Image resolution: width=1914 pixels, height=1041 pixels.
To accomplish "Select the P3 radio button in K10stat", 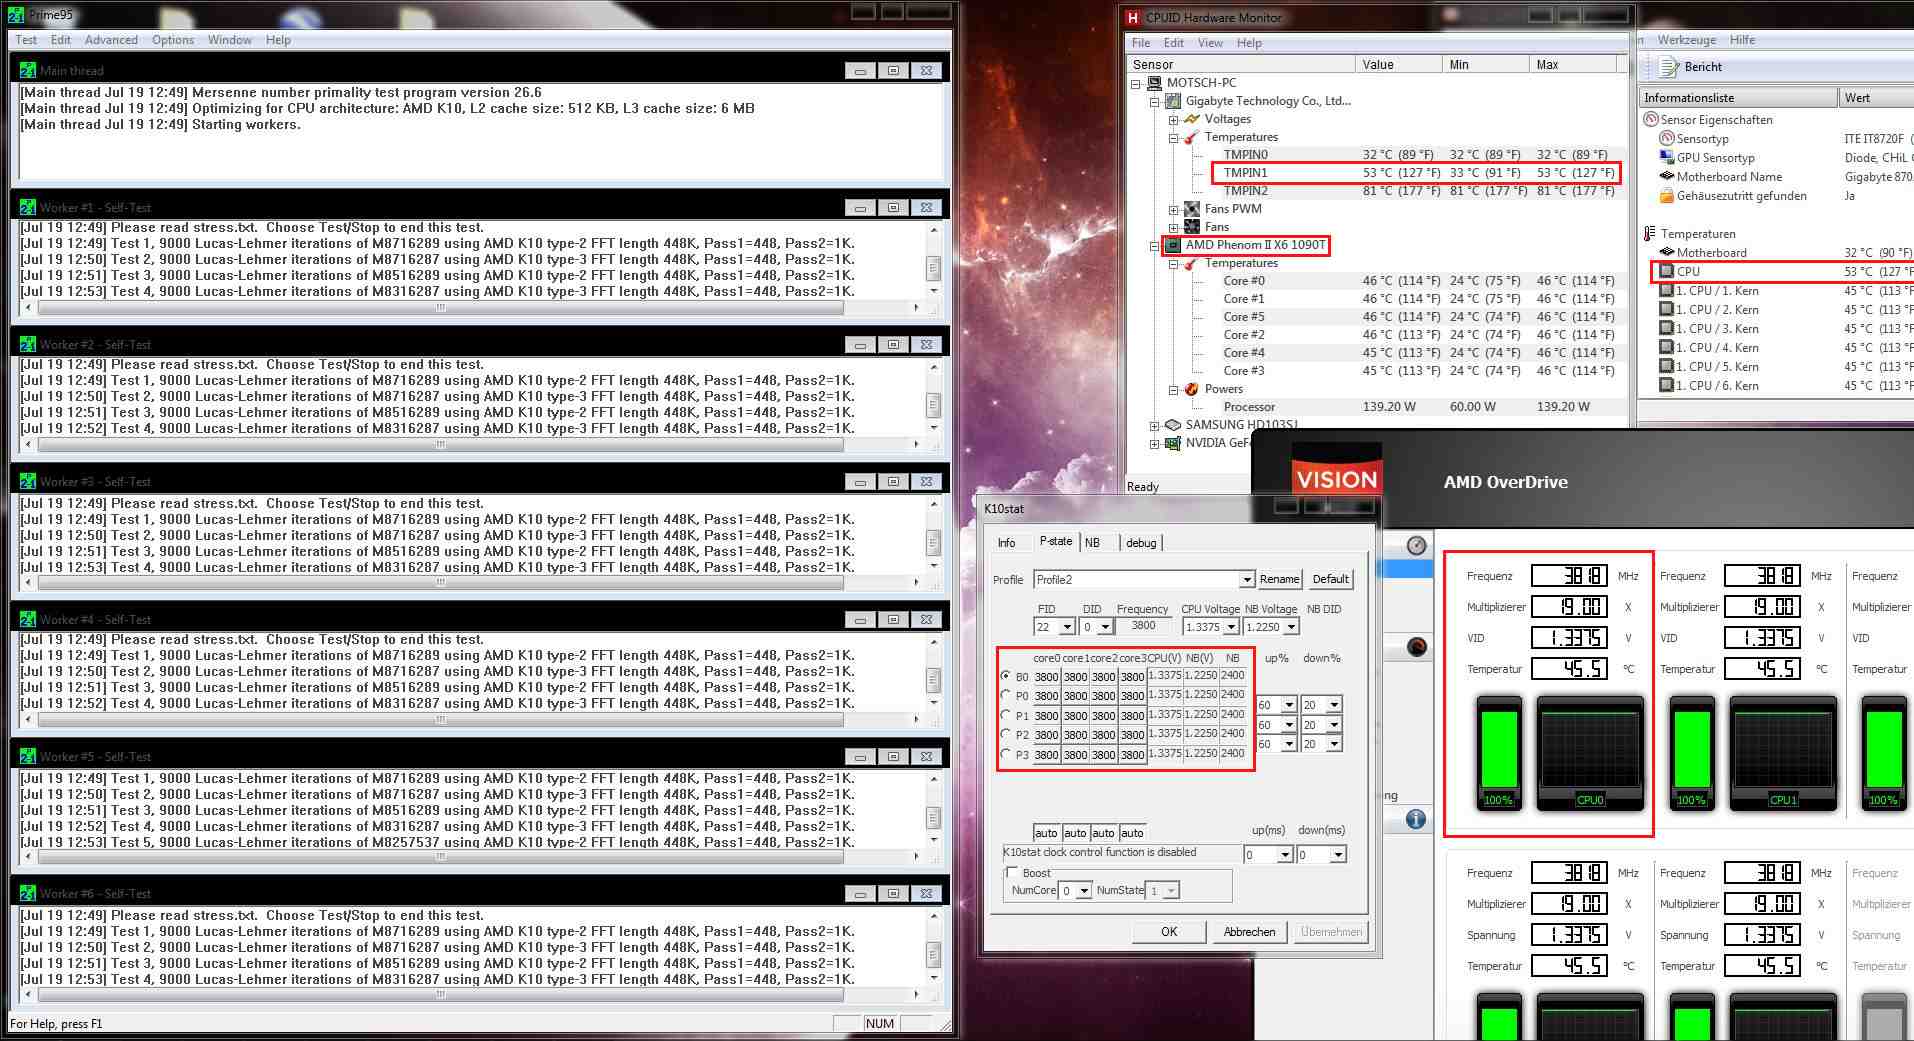I will pyautogui.click(x=1005, y=754).
